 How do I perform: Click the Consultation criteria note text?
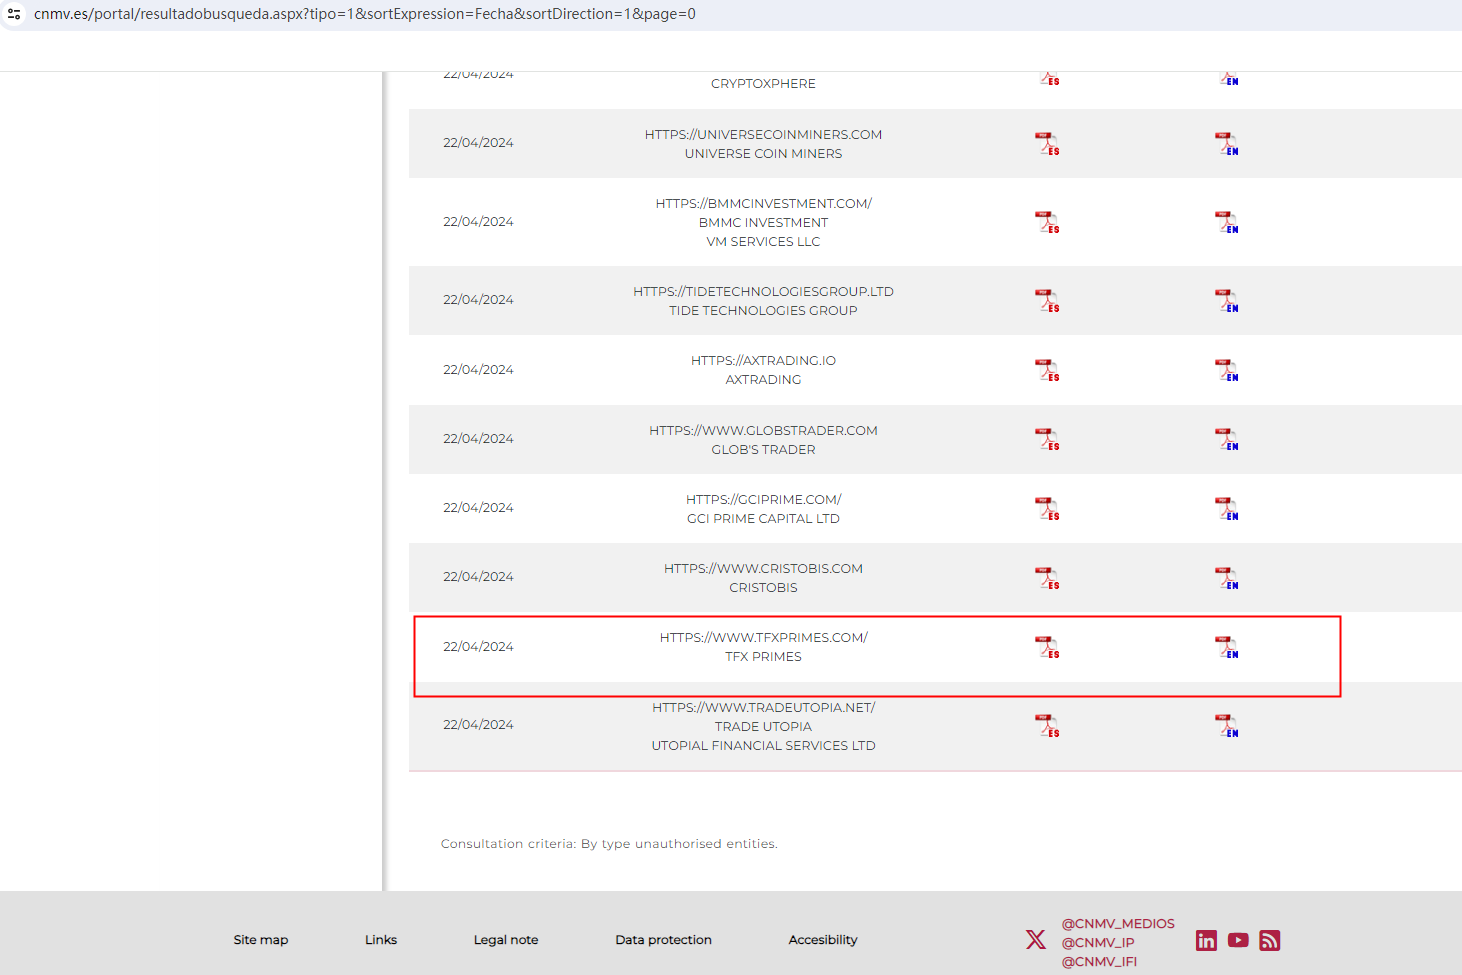(x=609, y=844)
